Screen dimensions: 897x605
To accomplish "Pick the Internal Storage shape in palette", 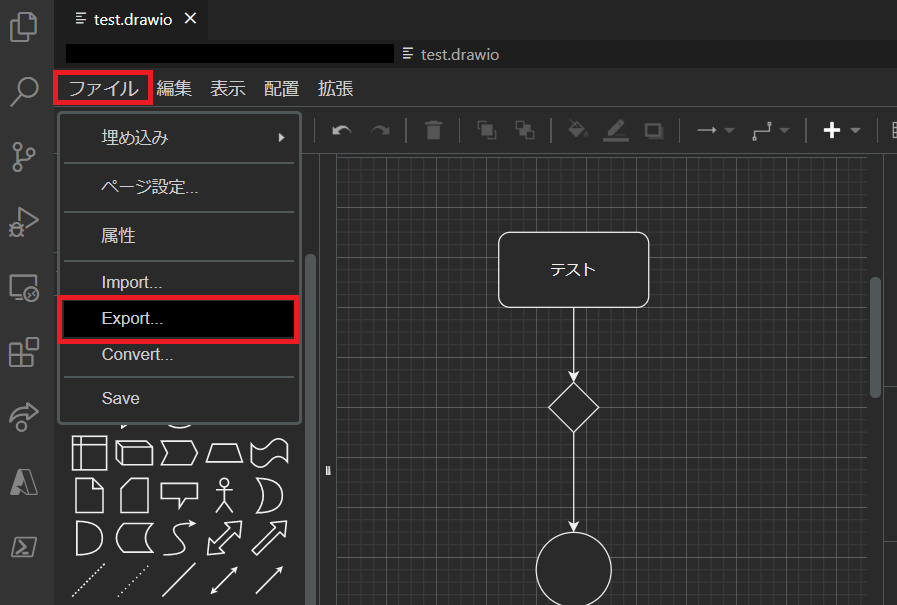I will pos(89,453).
